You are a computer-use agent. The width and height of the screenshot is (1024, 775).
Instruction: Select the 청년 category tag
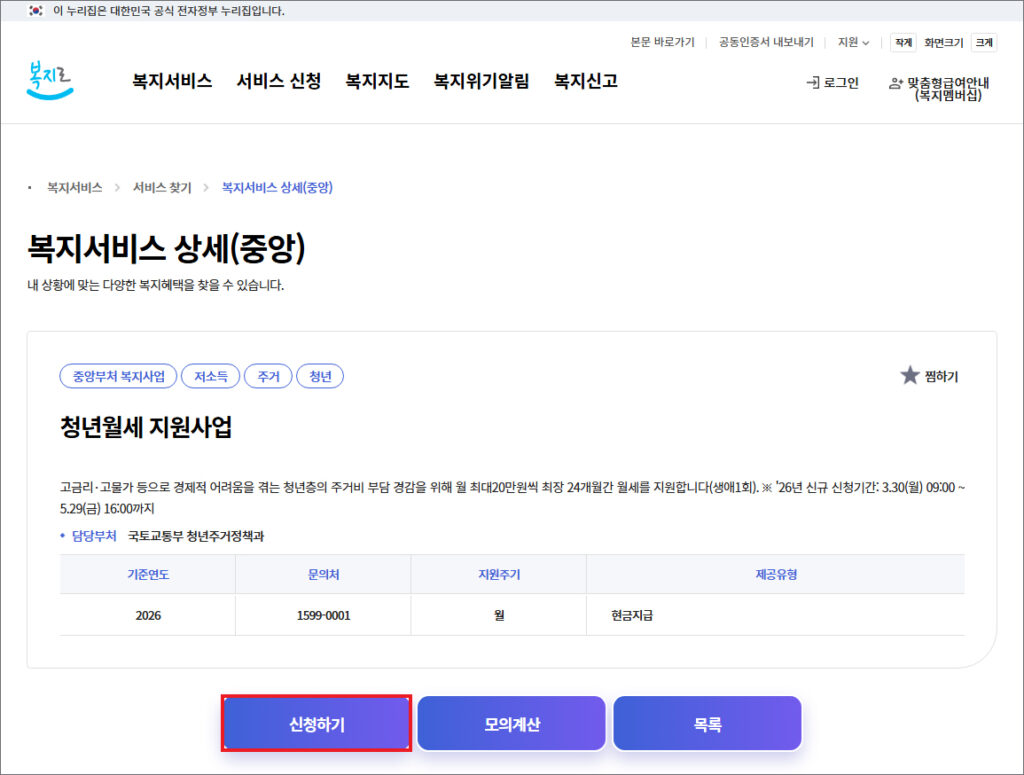tap(320, 376)
